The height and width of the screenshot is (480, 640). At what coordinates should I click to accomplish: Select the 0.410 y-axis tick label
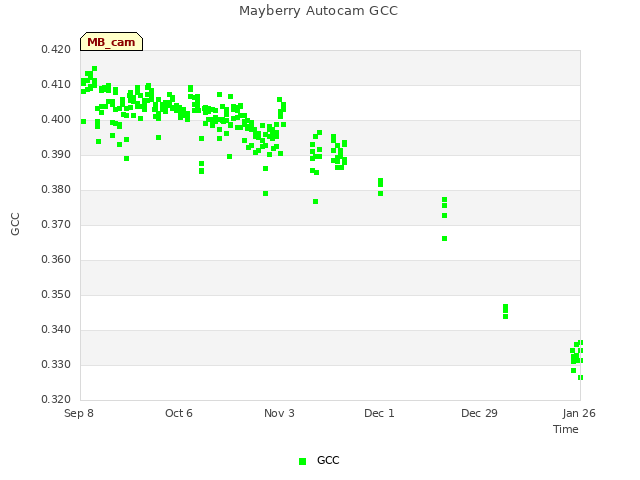pyautogui.click(x=56, y=84)
